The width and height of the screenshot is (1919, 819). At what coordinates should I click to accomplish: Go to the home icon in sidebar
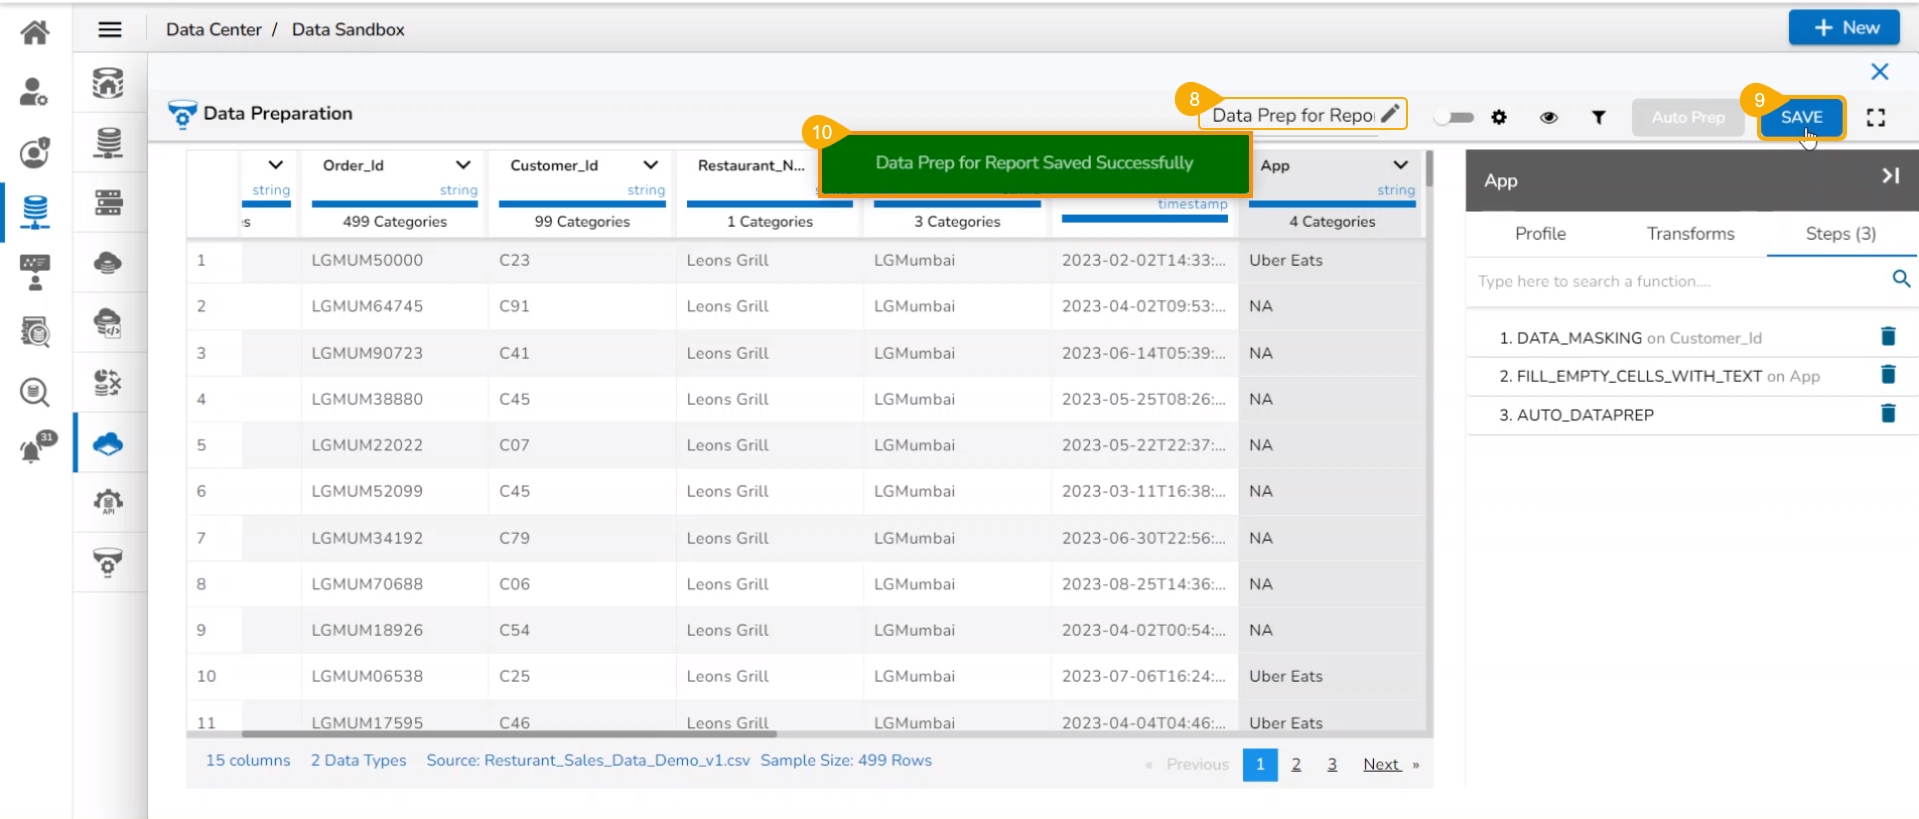coord(35,32)
